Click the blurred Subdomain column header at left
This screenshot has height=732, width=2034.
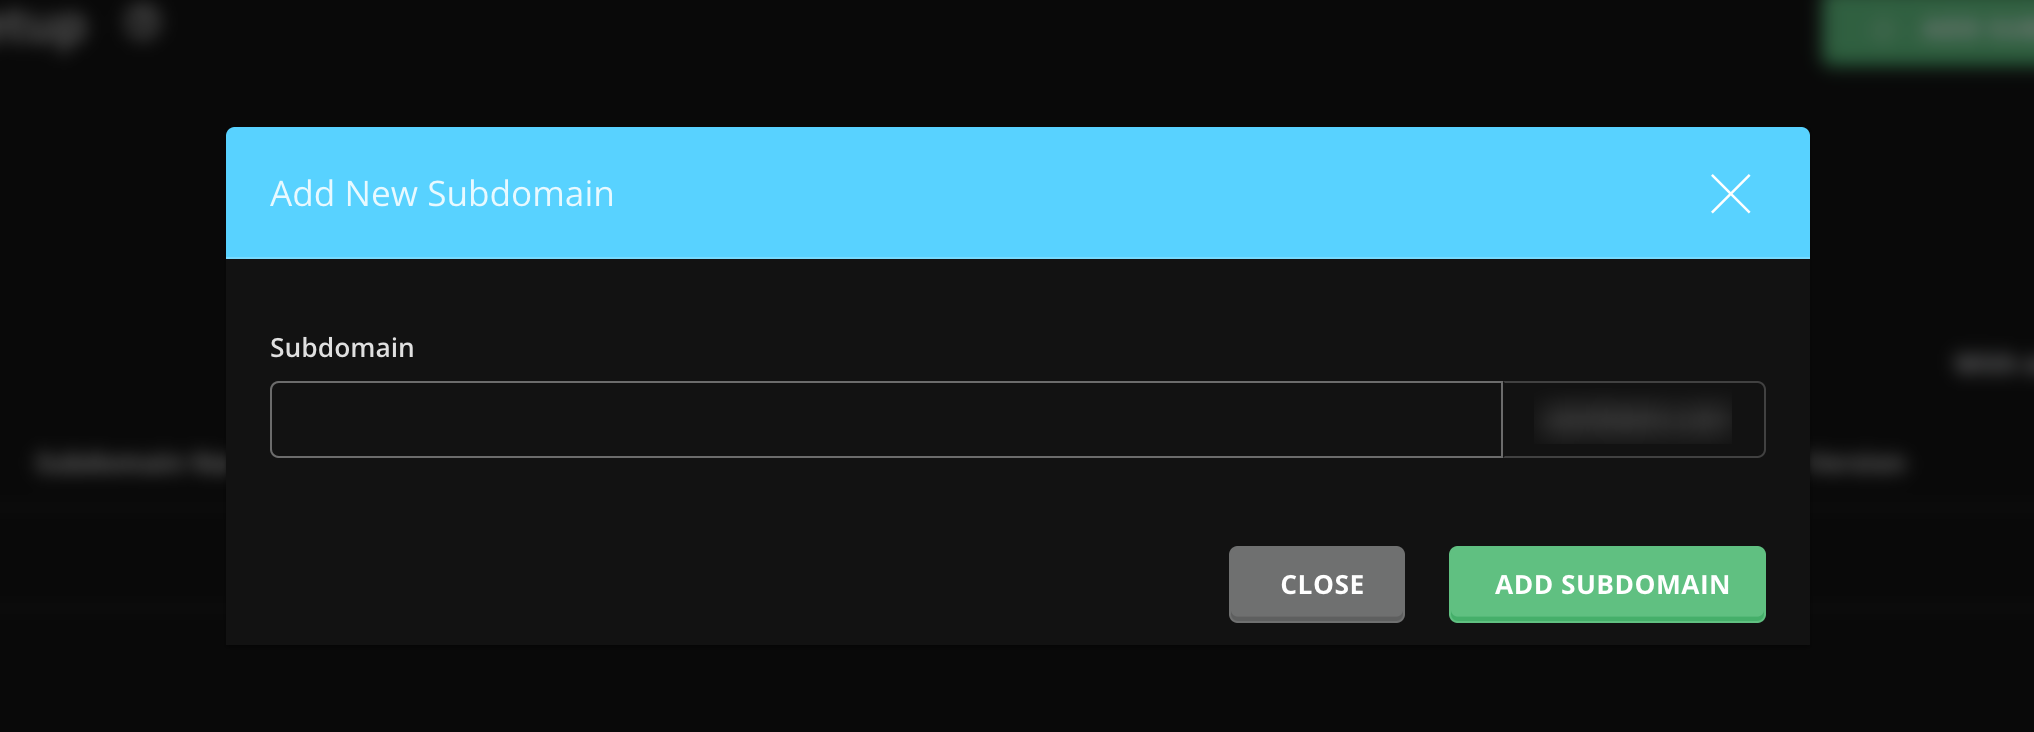tap(130, 463)
